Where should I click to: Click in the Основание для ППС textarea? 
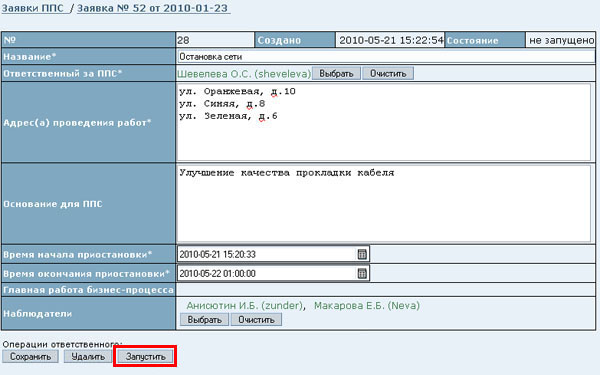384,204
